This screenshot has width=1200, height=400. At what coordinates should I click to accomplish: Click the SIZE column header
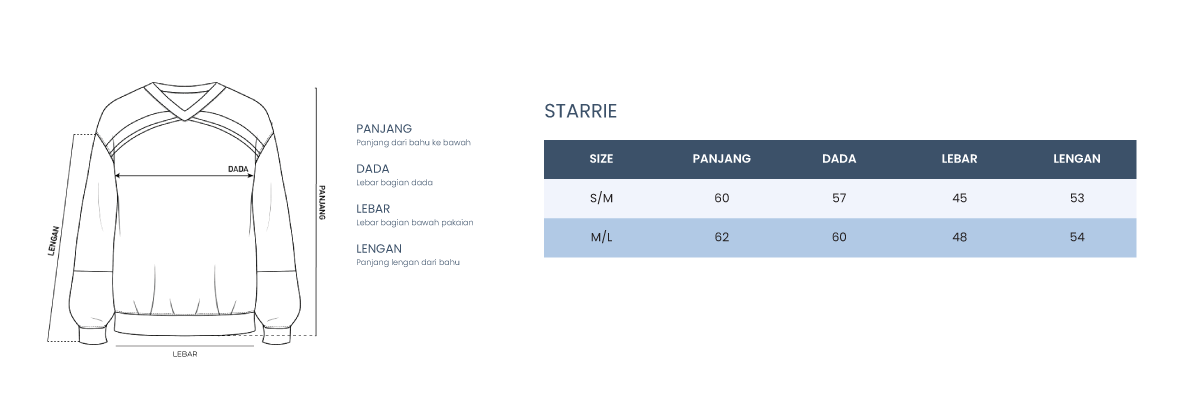point(601,159)
